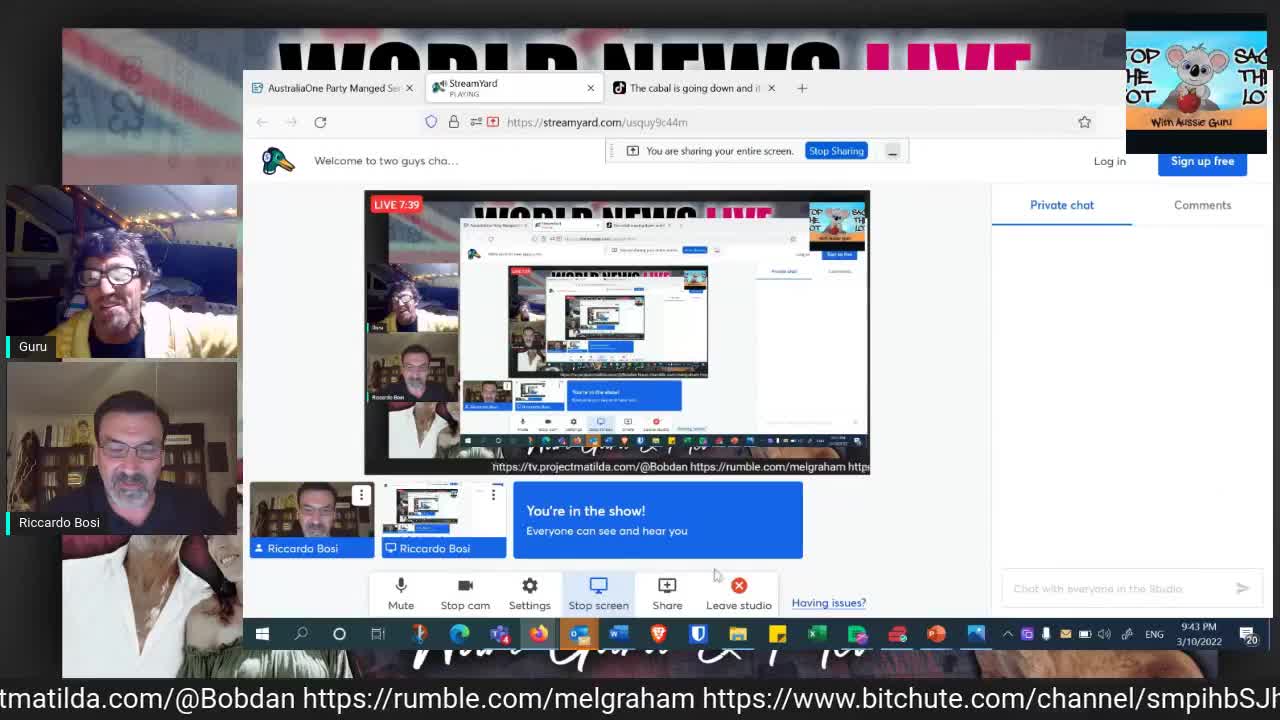The width and height of the screenshot is (1280, 720).
Task: Open volume control in system tray
Action: coord(1104,634)
